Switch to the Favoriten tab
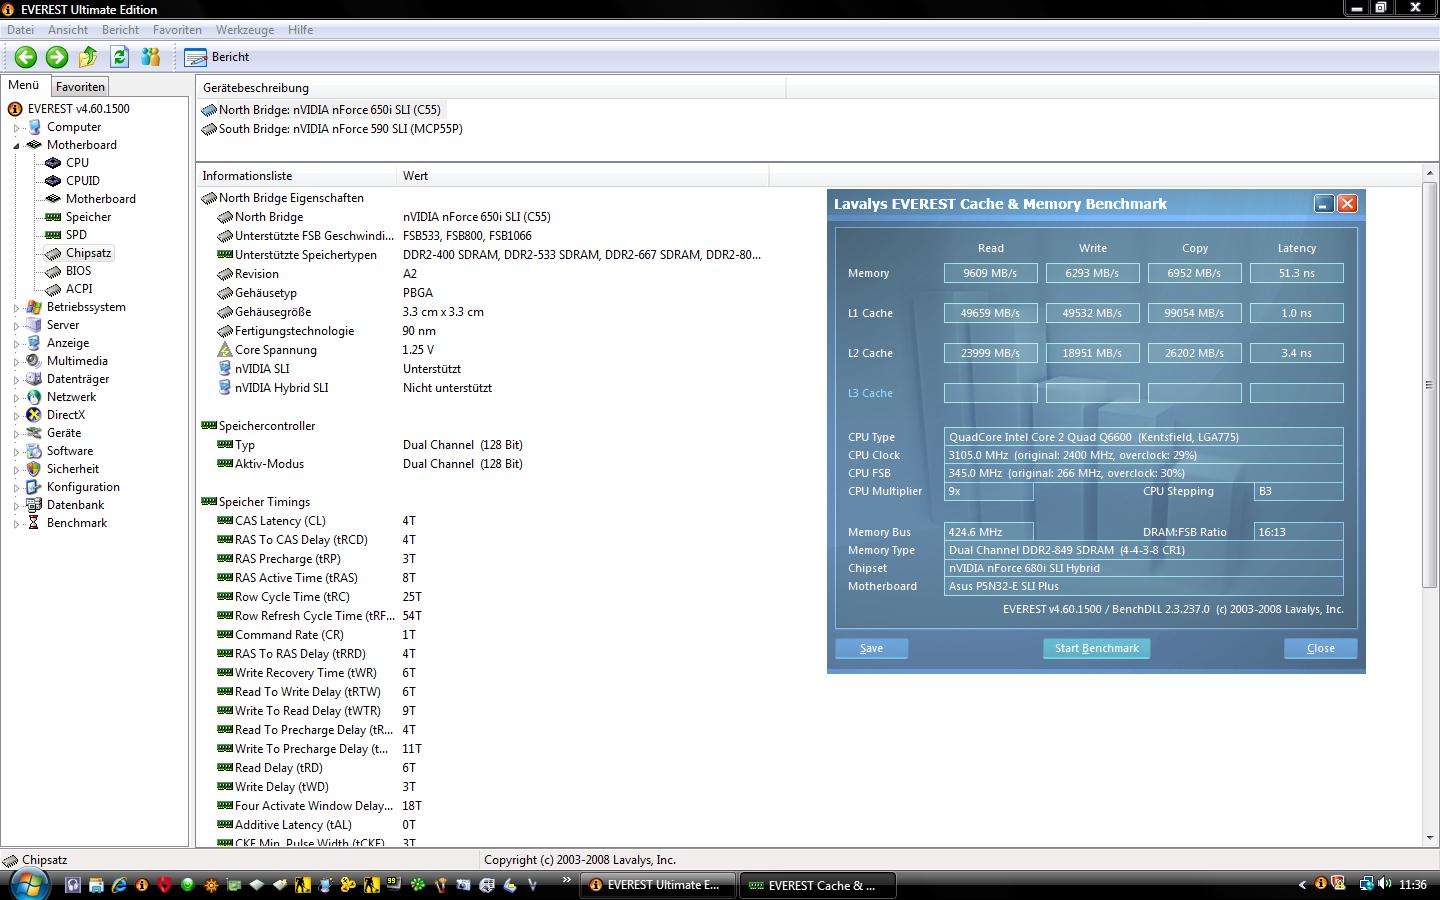The image size is (1440, 900). tap(80, 87)
